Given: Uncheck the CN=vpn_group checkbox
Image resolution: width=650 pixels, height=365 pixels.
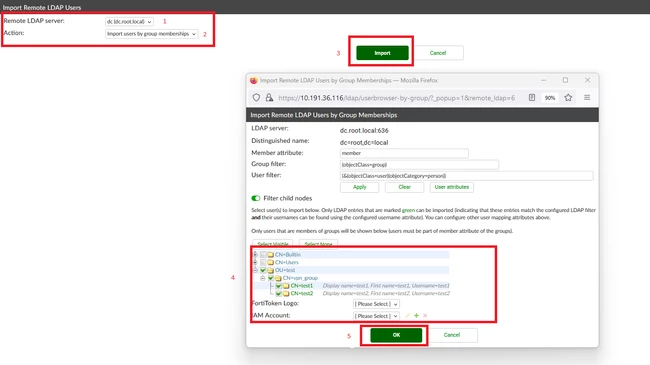Looking at the screenshot, I should 271,278.
